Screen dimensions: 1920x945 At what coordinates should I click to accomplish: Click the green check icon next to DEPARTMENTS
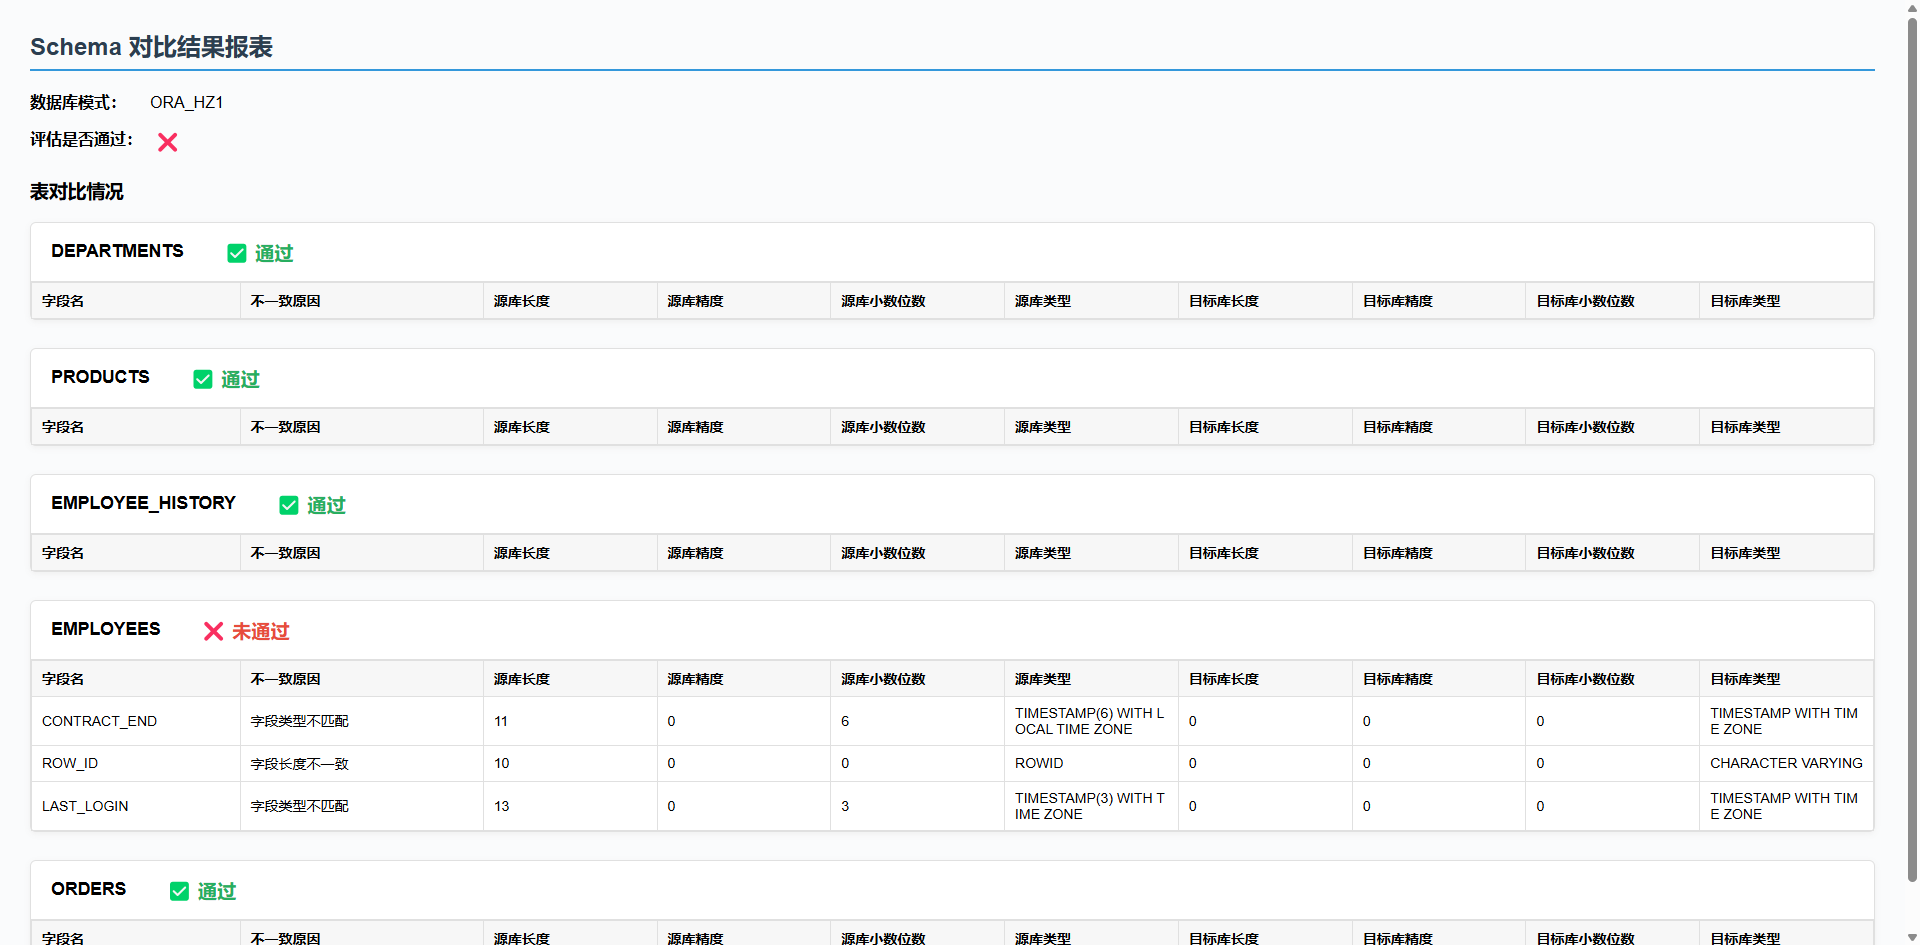pos(237,253)
